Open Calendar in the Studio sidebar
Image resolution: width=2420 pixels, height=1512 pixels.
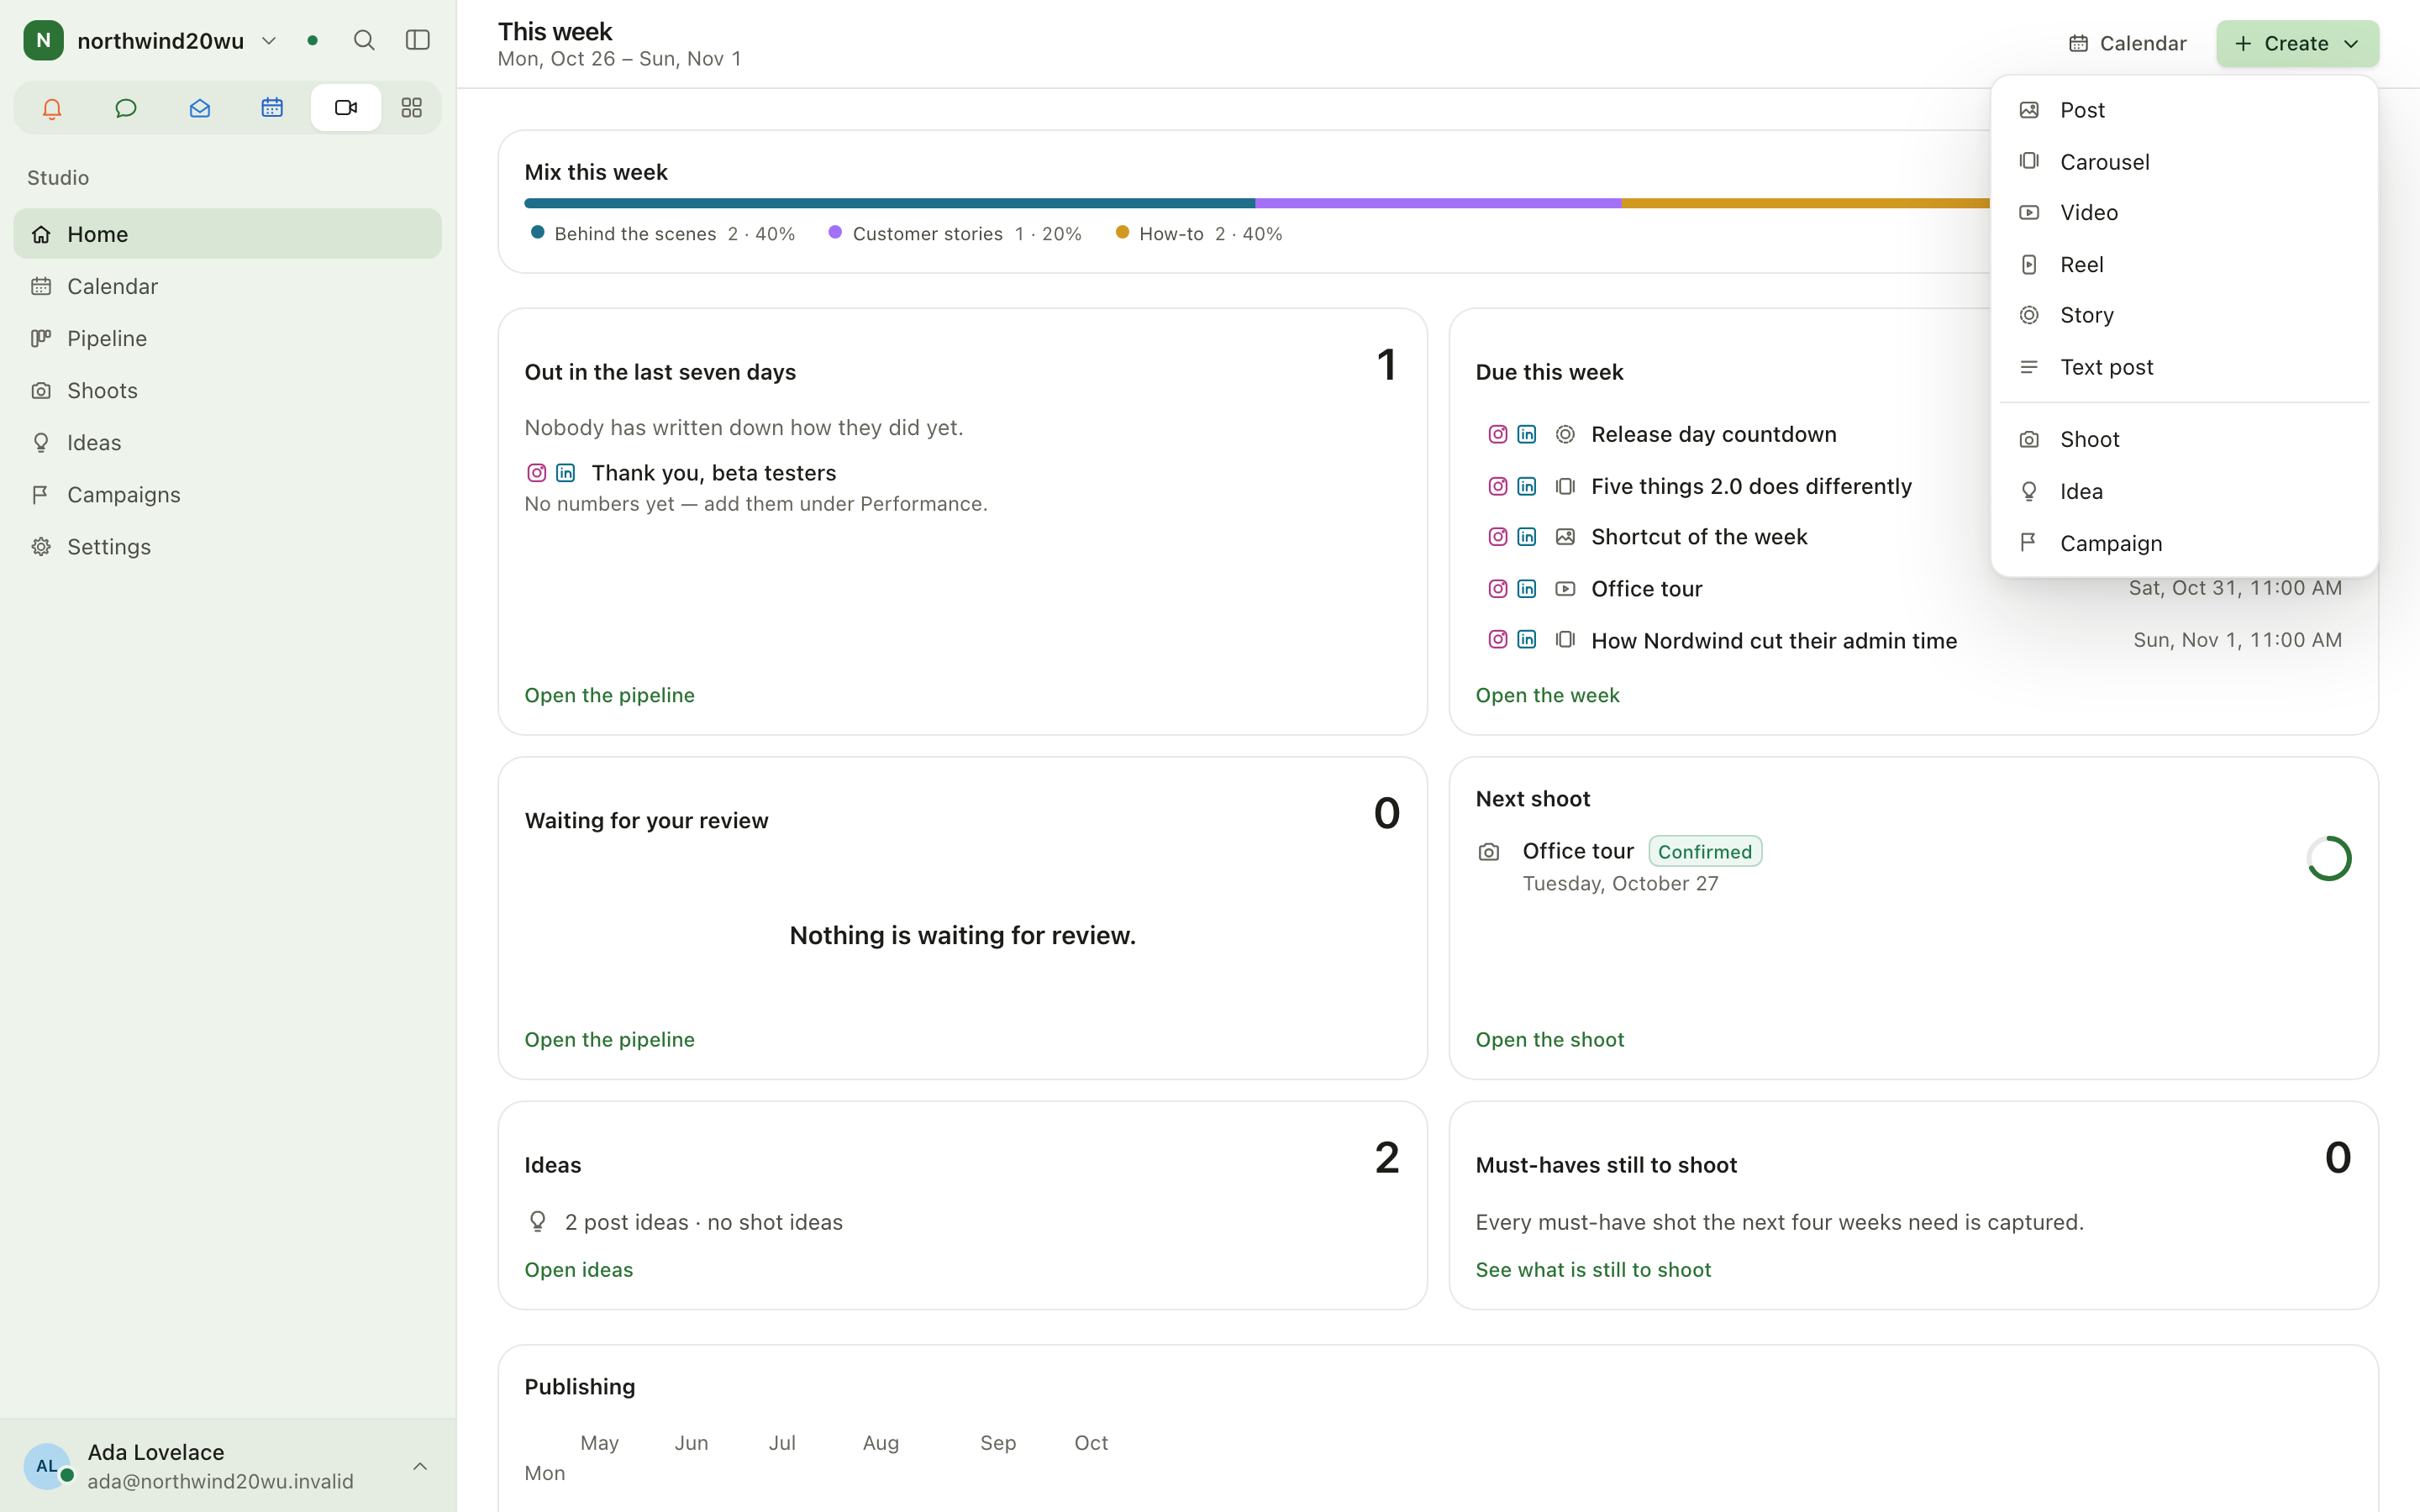coord(228,286)
